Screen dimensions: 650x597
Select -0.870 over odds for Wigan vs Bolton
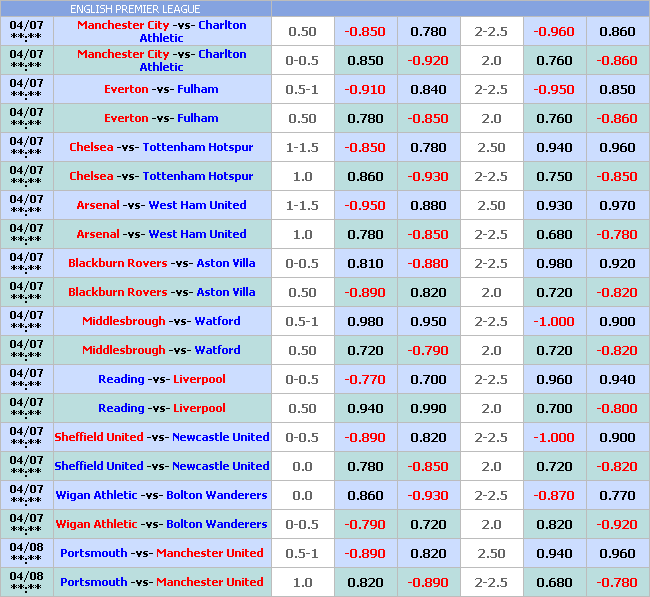click(554, 495)
